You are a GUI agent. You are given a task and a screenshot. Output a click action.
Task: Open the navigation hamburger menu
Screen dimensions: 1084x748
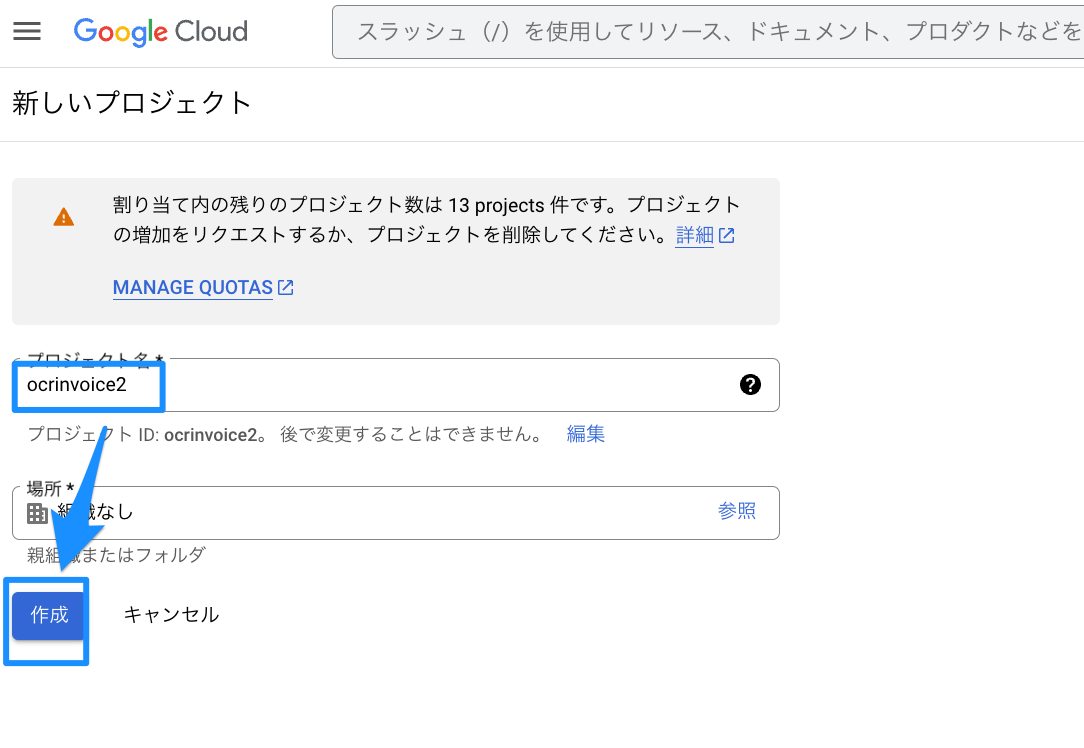(x=27, y=31)
